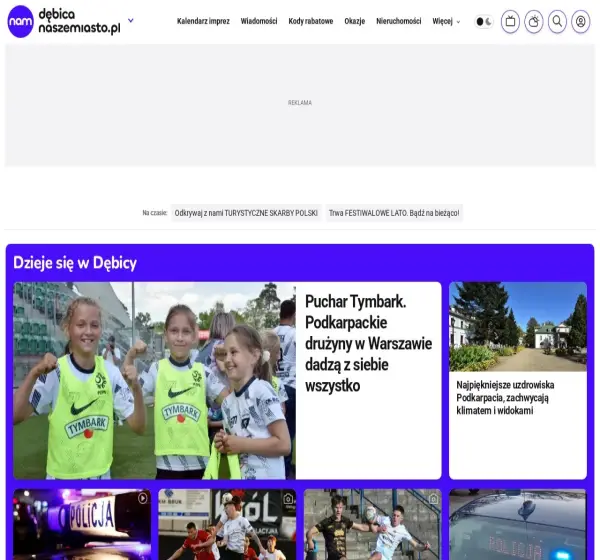Open 'Trwa FESTIWALOWE LATO' link
This screenshot has height=560, width=600.
pyautogui.click(x=394, y=213)
